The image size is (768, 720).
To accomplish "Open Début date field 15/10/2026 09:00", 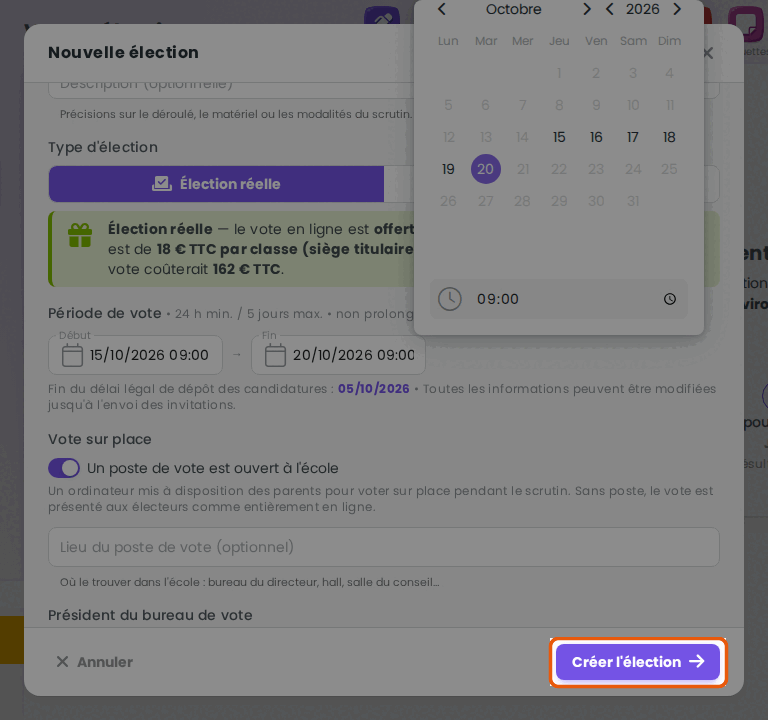I will [x=135, y=355].
